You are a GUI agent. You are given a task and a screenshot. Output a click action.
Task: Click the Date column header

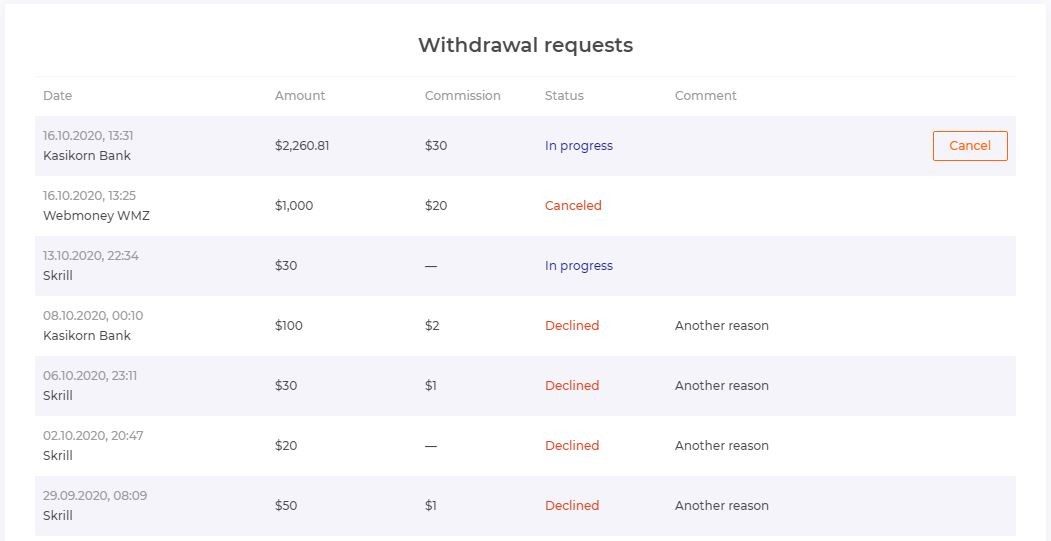pyautogui.click(x=58, y=96)
